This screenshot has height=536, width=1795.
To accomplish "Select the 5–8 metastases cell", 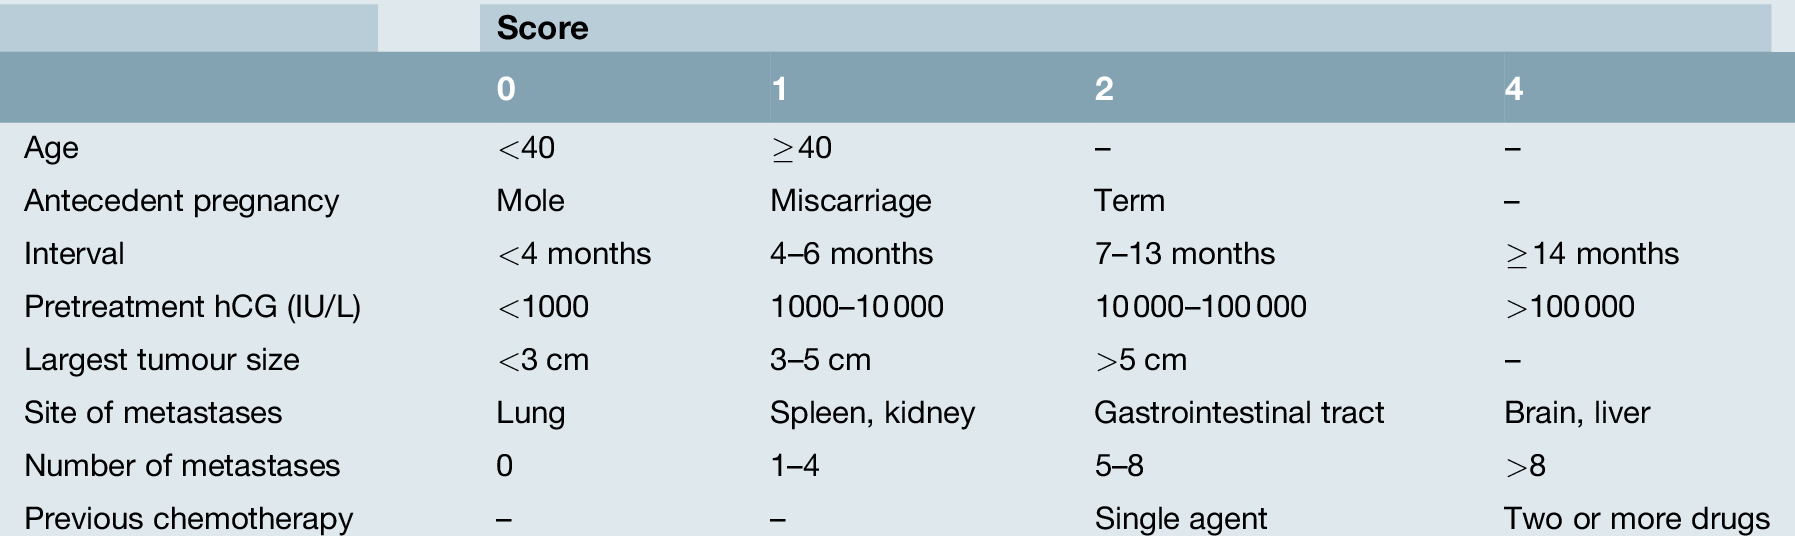I will (x=1119, y=466).
